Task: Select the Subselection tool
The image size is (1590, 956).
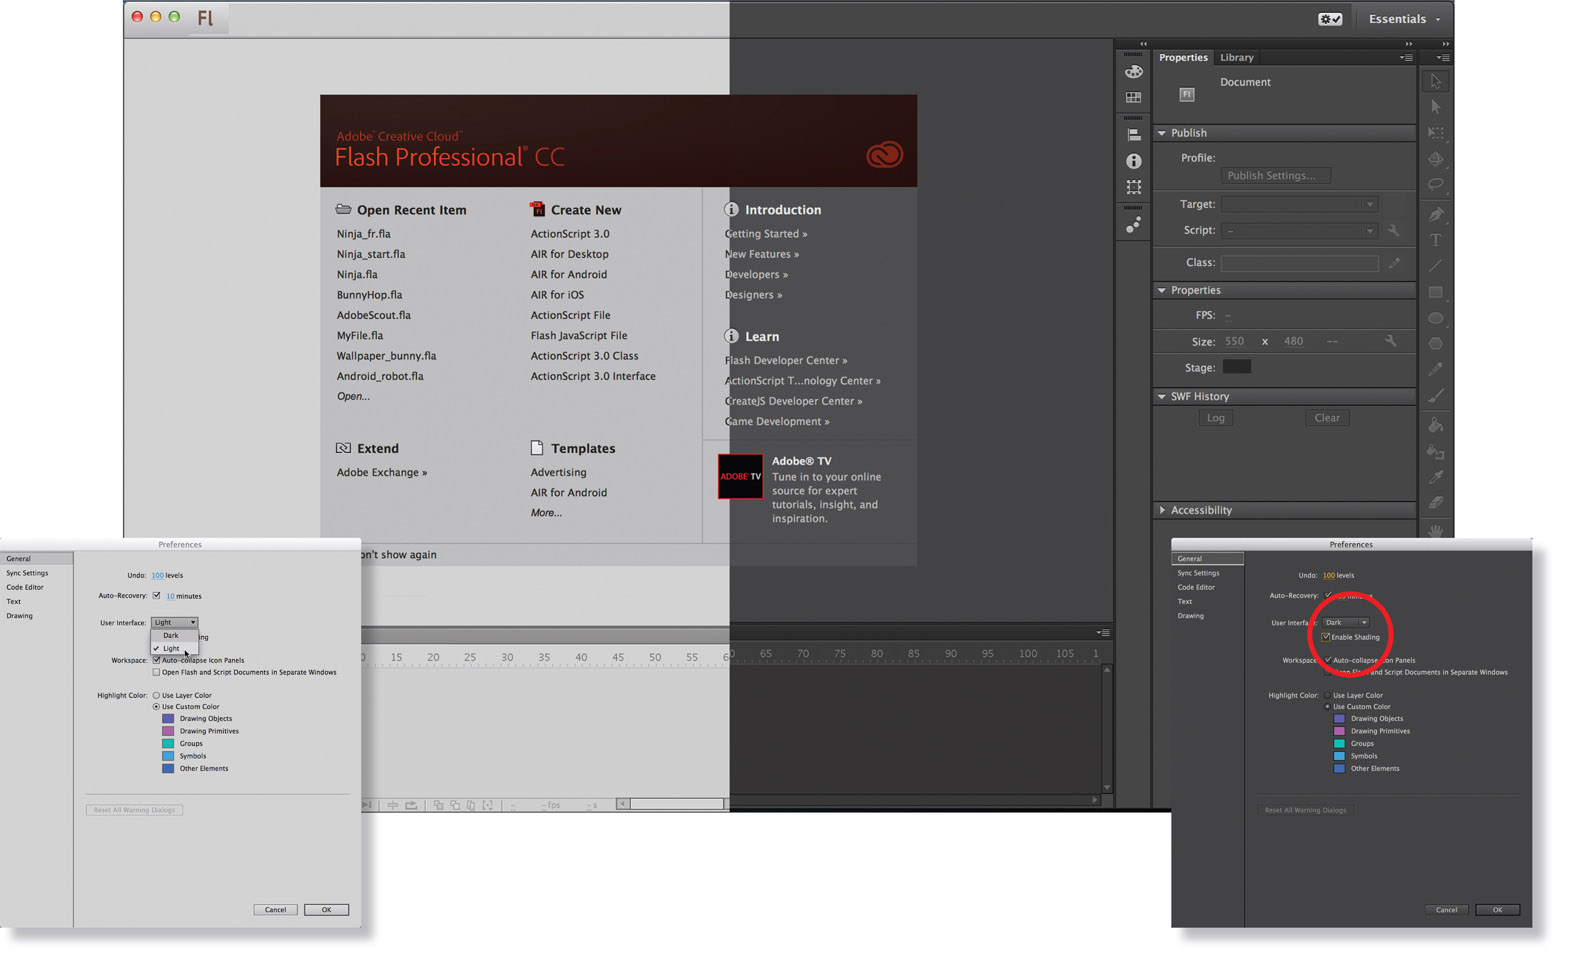Action: coord(1435,107)
